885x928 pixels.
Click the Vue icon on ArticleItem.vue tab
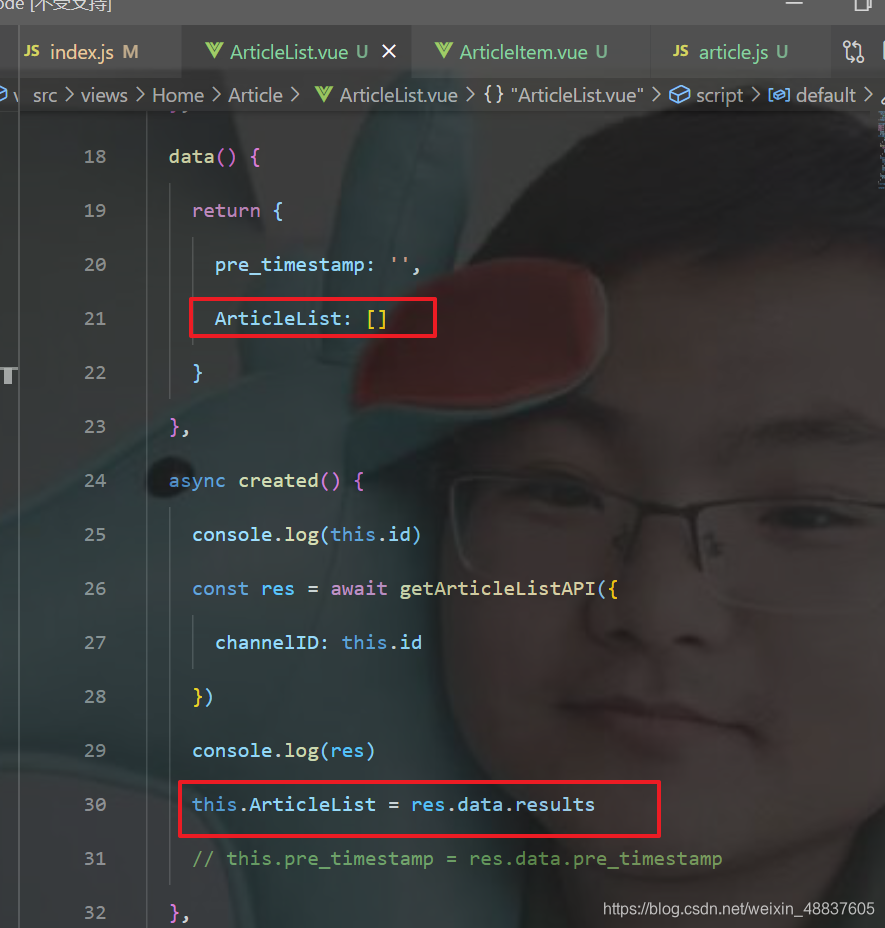click(x=446, y=51)
